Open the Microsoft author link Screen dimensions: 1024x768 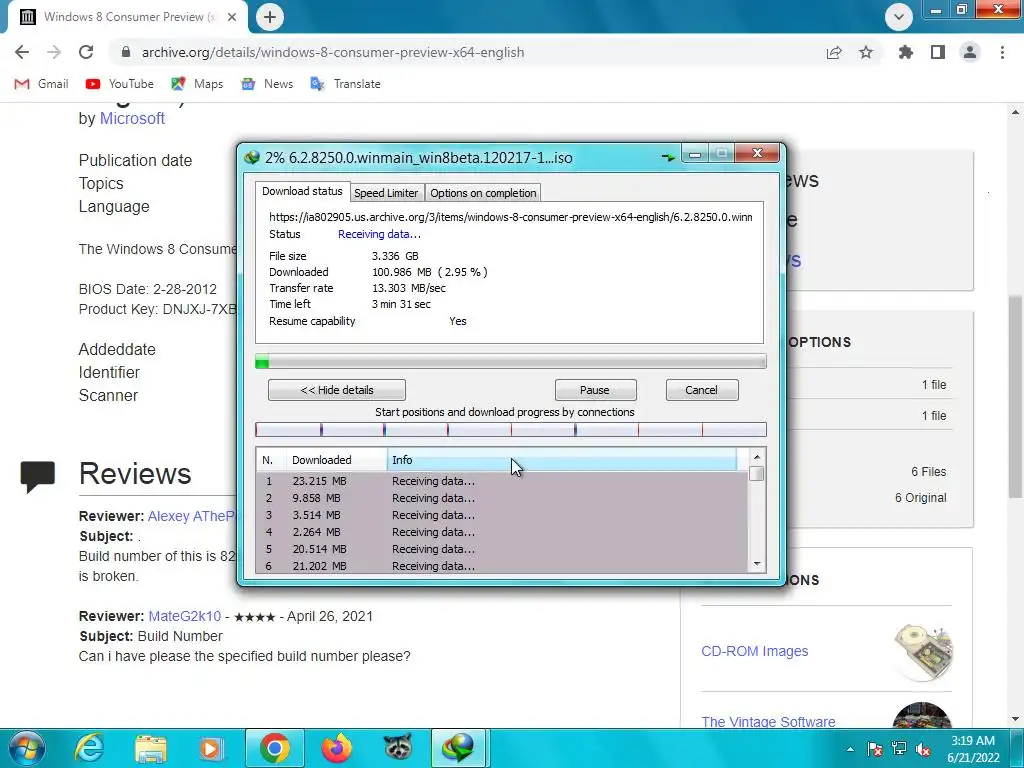click(x=132, y=118)
